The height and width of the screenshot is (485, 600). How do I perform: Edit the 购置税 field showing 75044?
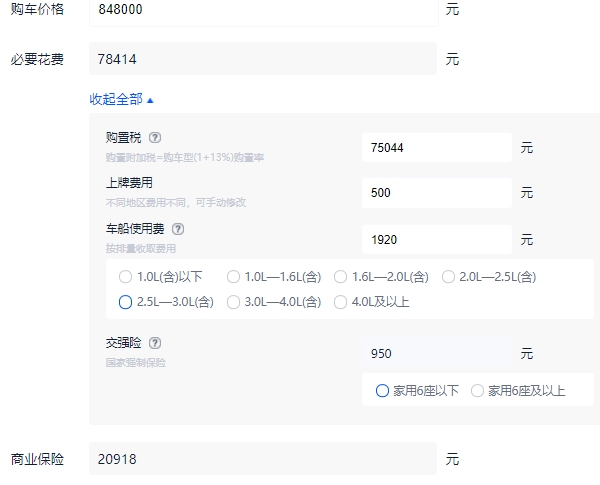pyautogui.click(x=437, y=147)
